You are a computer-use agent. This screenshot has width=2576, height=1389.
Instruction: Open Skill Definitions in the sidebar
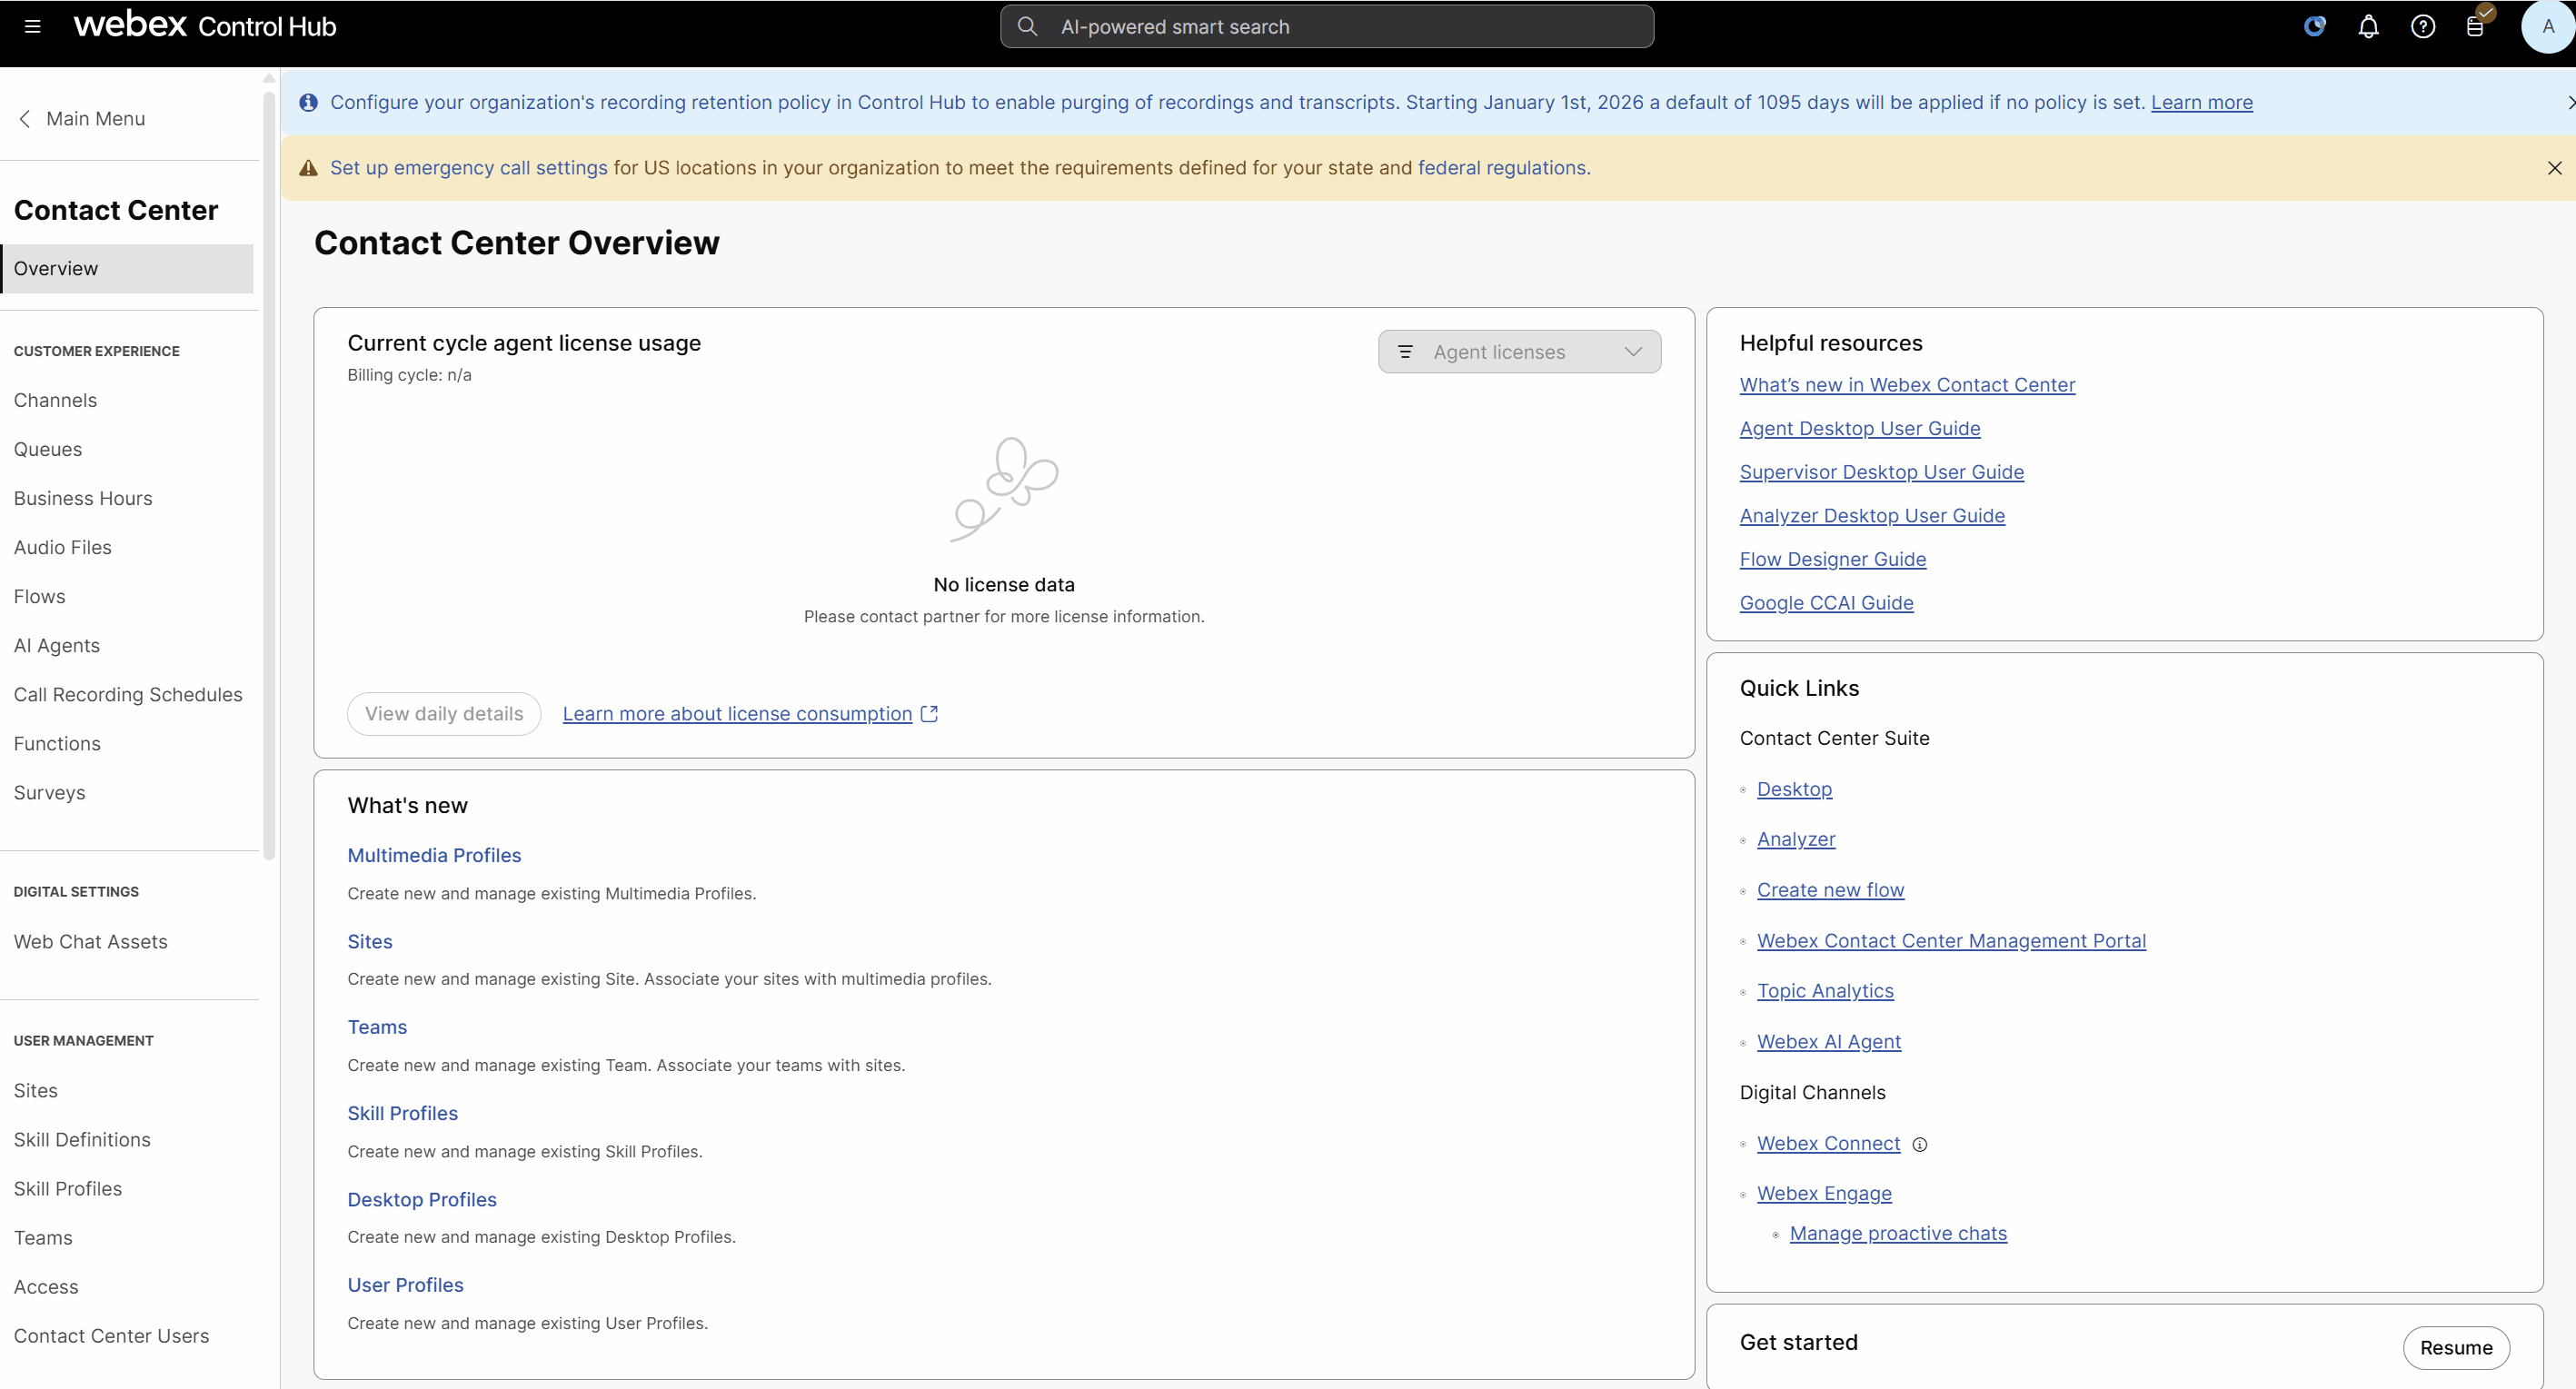[82, 1139]
